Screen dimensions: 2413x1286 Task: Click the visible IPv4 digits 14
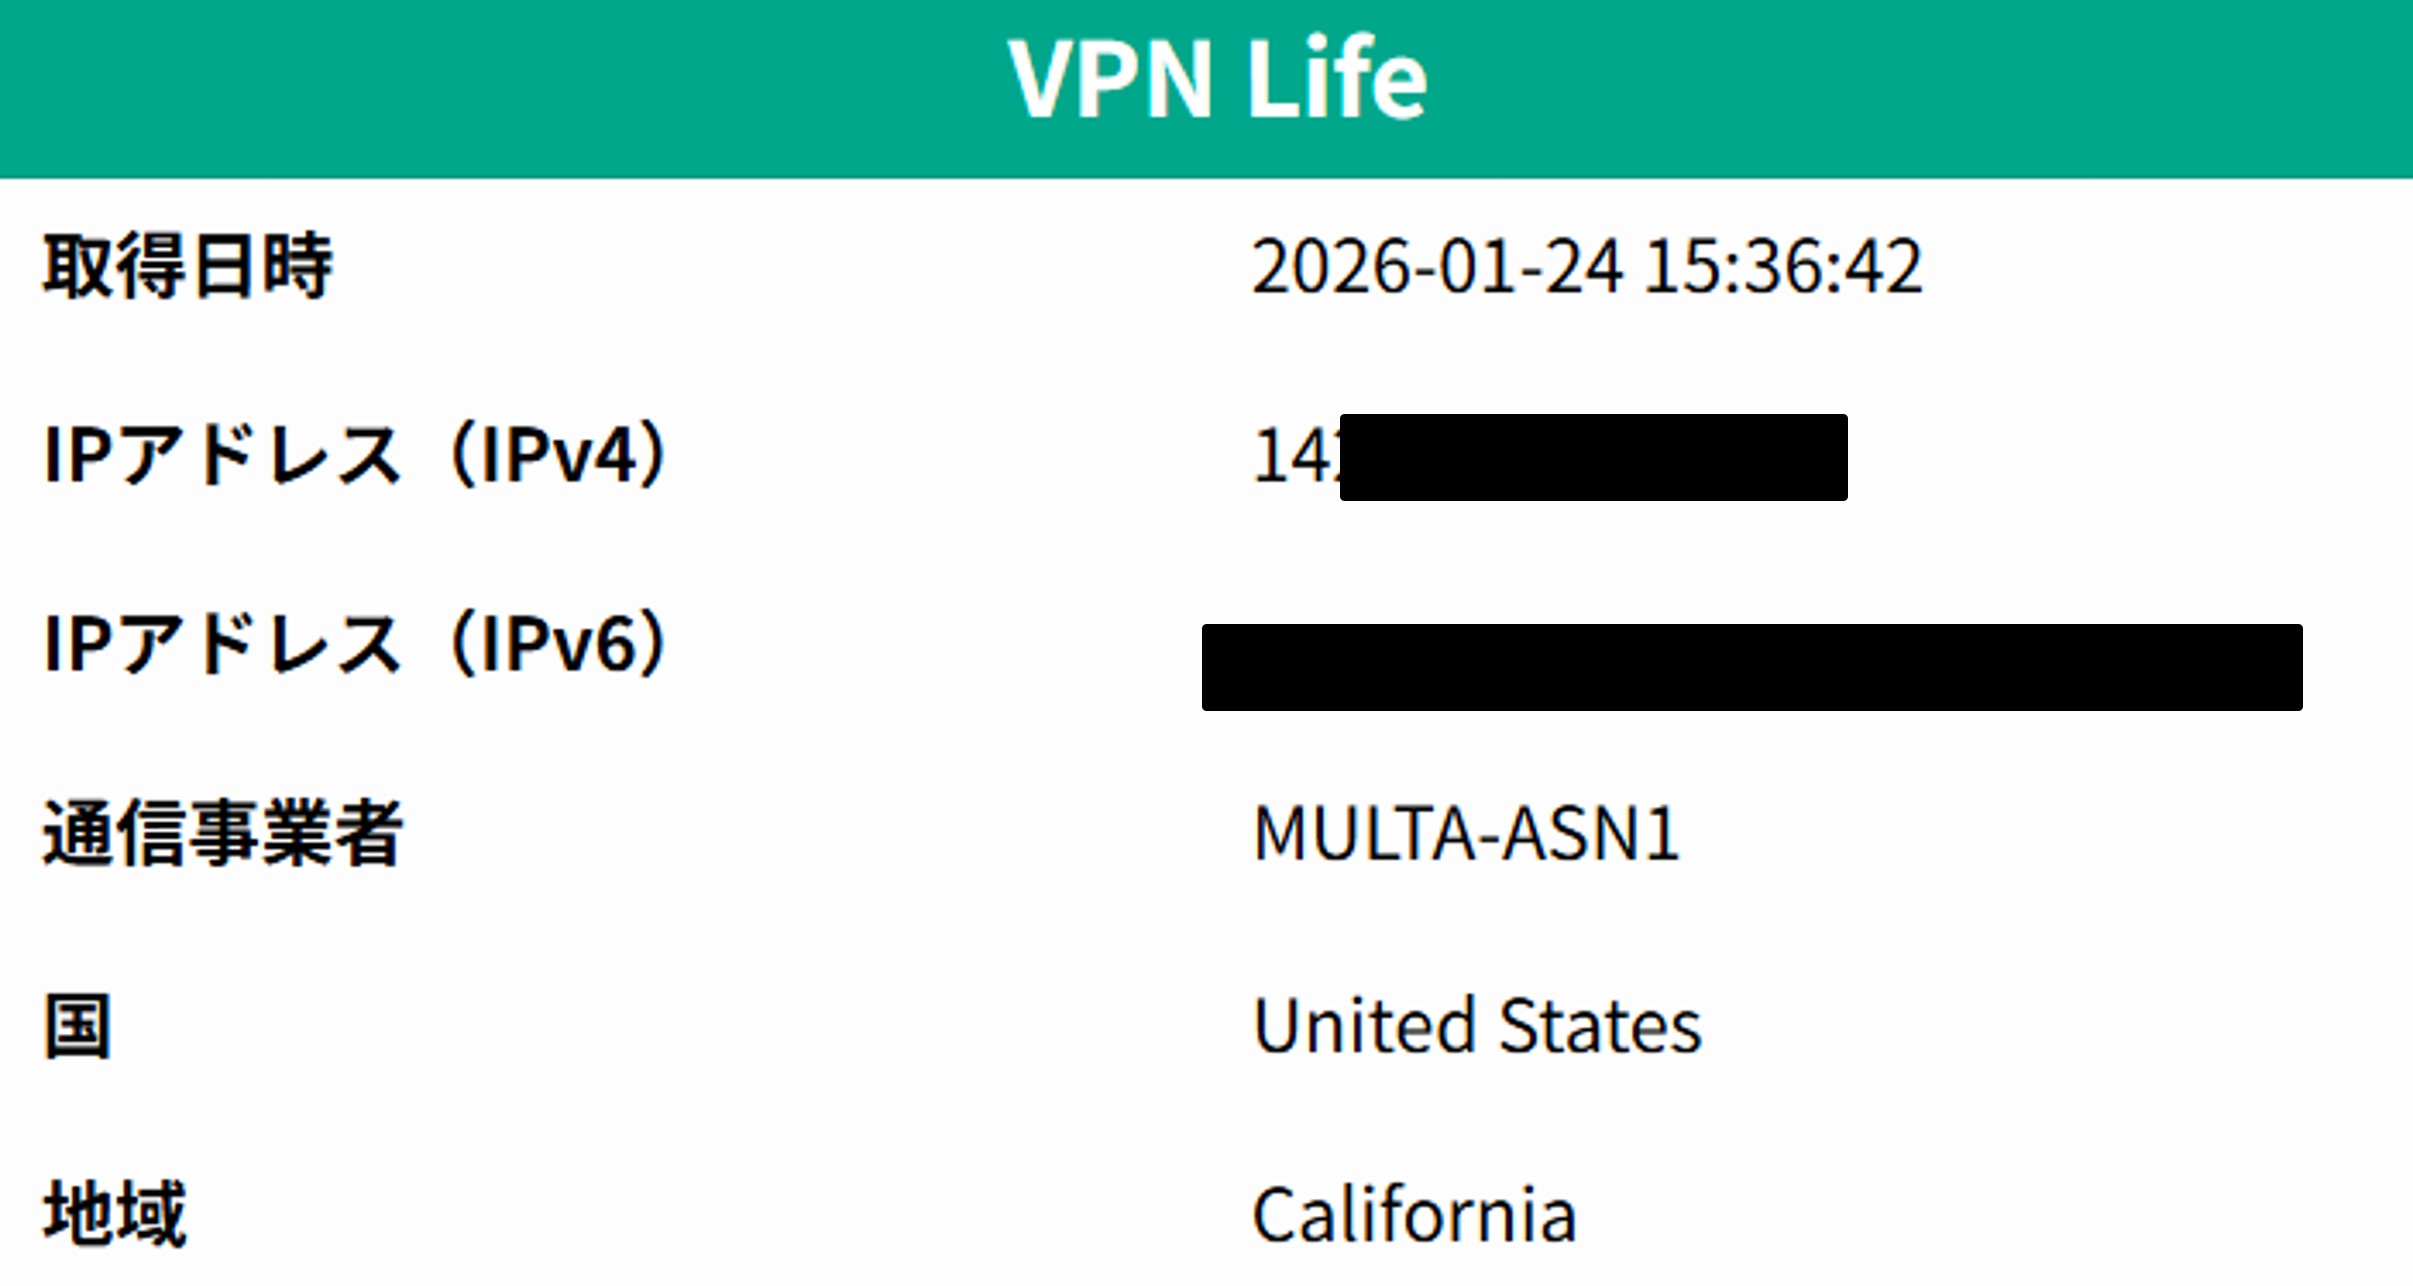pos(1291,457)
